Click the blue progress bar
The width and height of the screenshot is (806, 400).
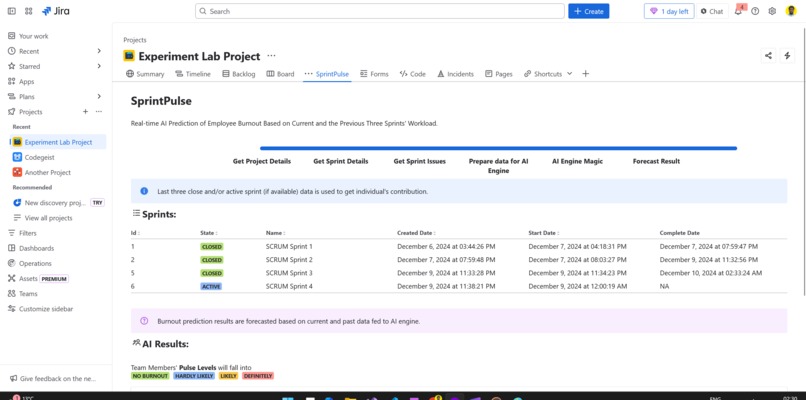(x=498, y=148)
